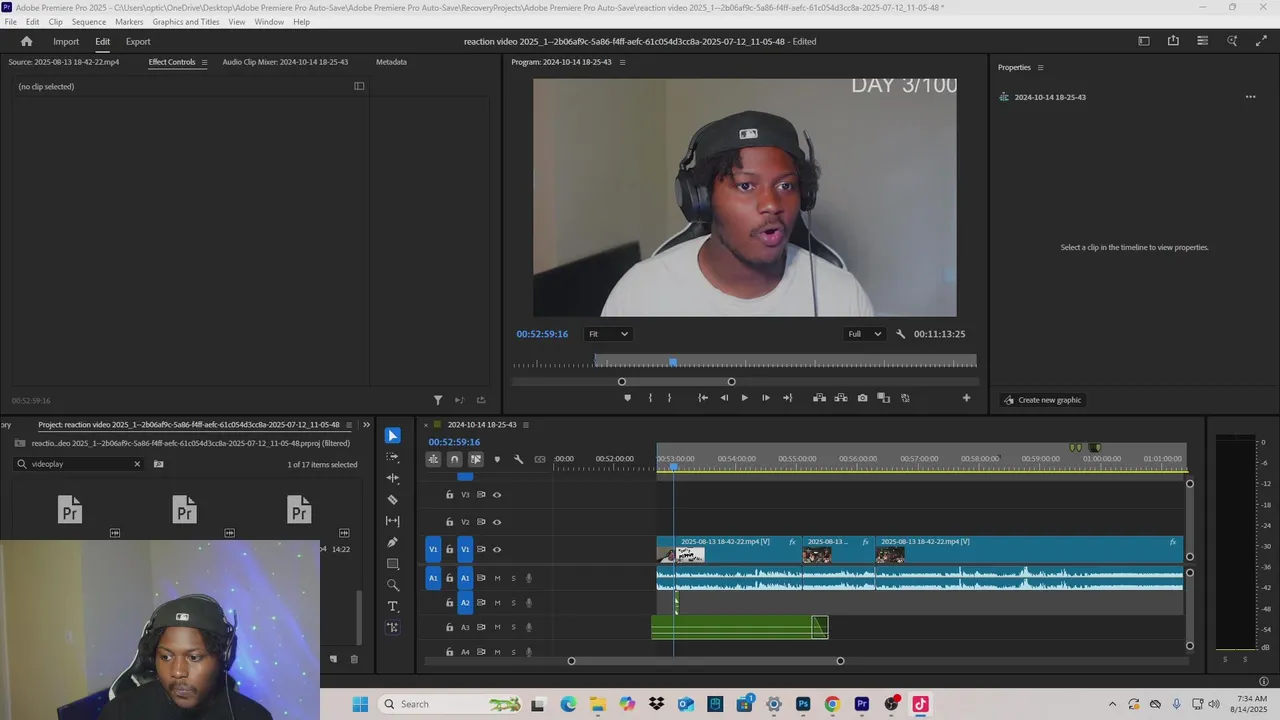
Task: Open Effect Controls panel menu
Action: [204, 62]
